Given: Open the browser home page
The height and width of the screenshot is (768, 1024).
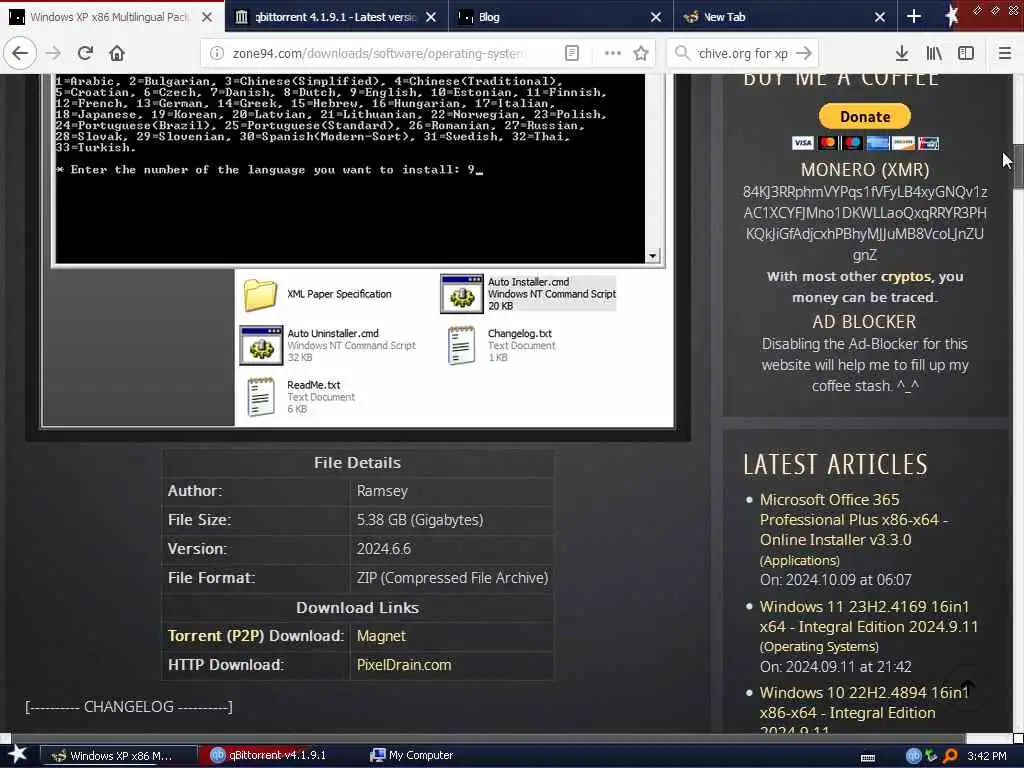Looking at the screenshot, I should [x=117, y=53].
